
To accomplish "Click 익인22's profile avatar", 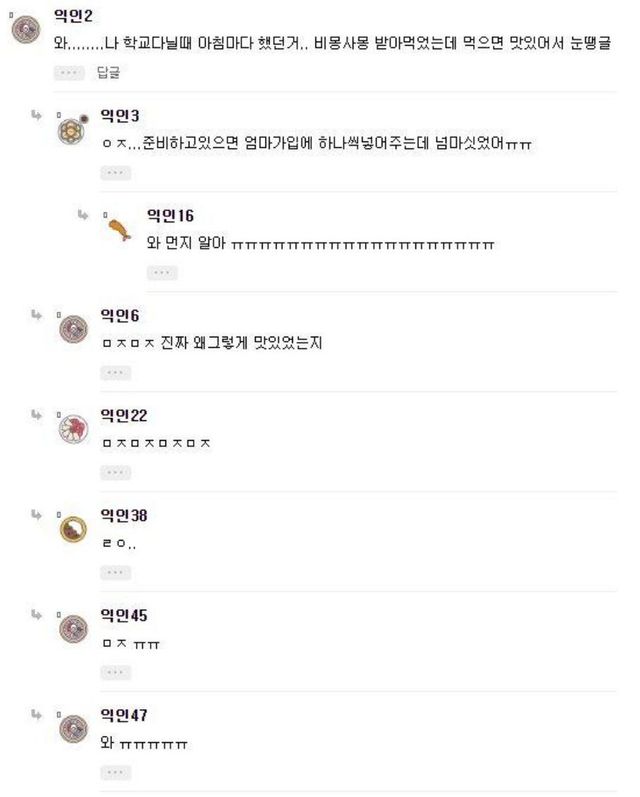I will [x=73, y=429].
